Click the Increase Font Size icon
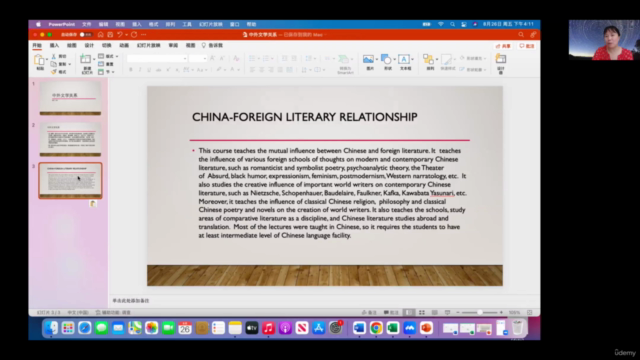 tap(213, 58)
